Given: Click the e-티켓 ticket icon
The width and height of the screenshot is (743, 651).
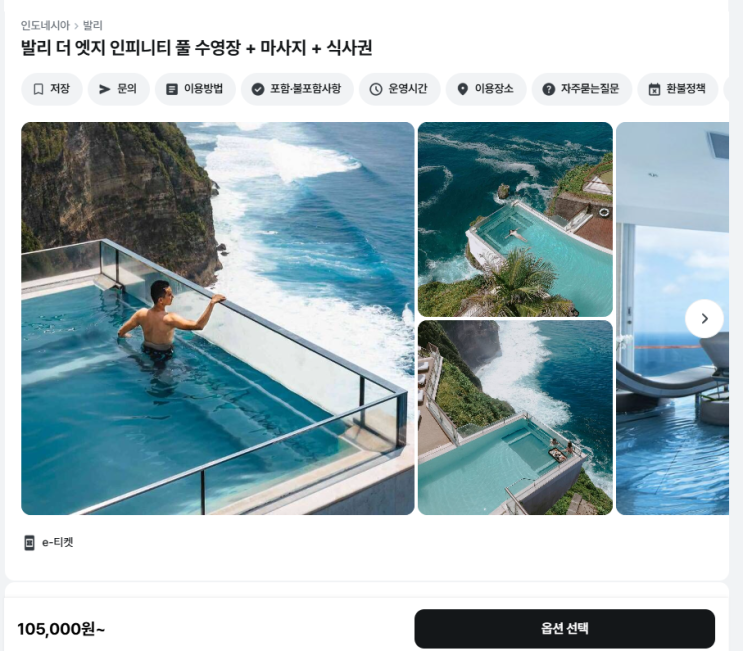Looking at the screenshot, I should pos(29,542).
